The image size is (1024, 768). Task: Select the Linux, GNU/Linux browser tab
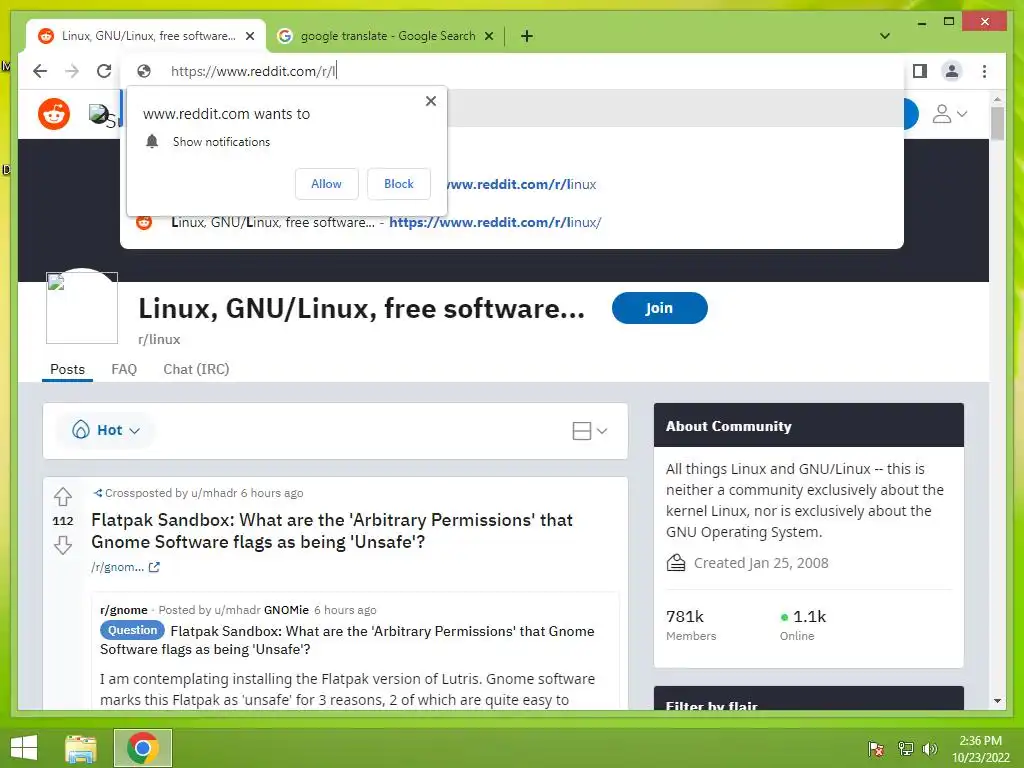tap(147, 36)
